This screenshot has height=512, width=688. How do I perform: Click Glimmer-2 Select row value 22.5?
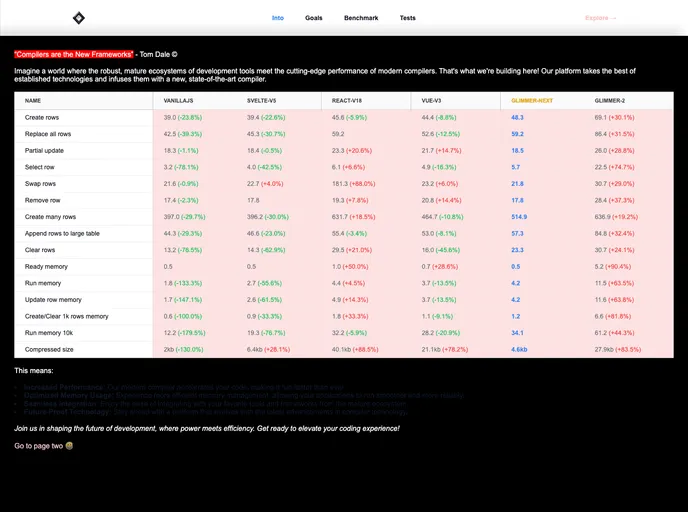click(x=601, y=167)
